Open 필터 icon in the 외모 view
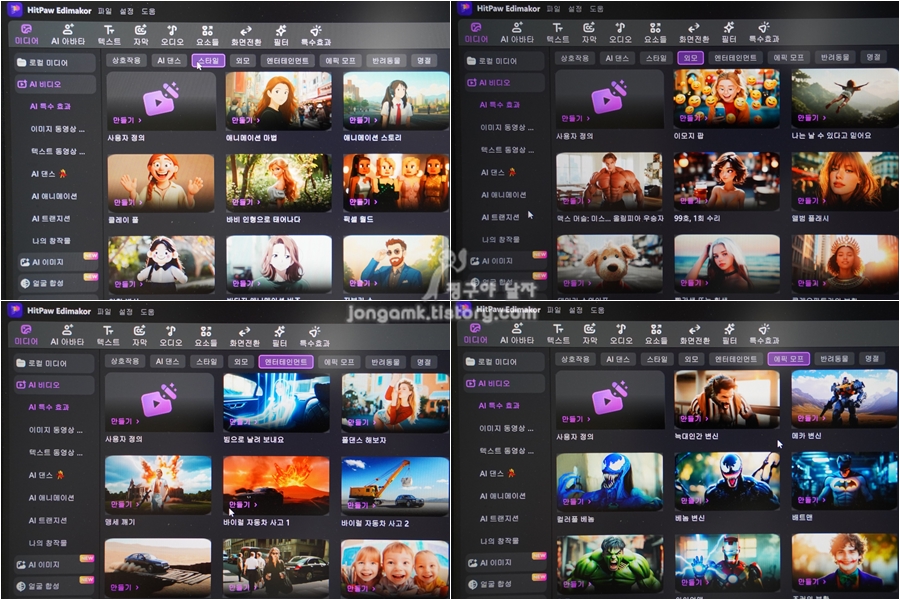This screenshot has width=900, height=600. point(729,33)
